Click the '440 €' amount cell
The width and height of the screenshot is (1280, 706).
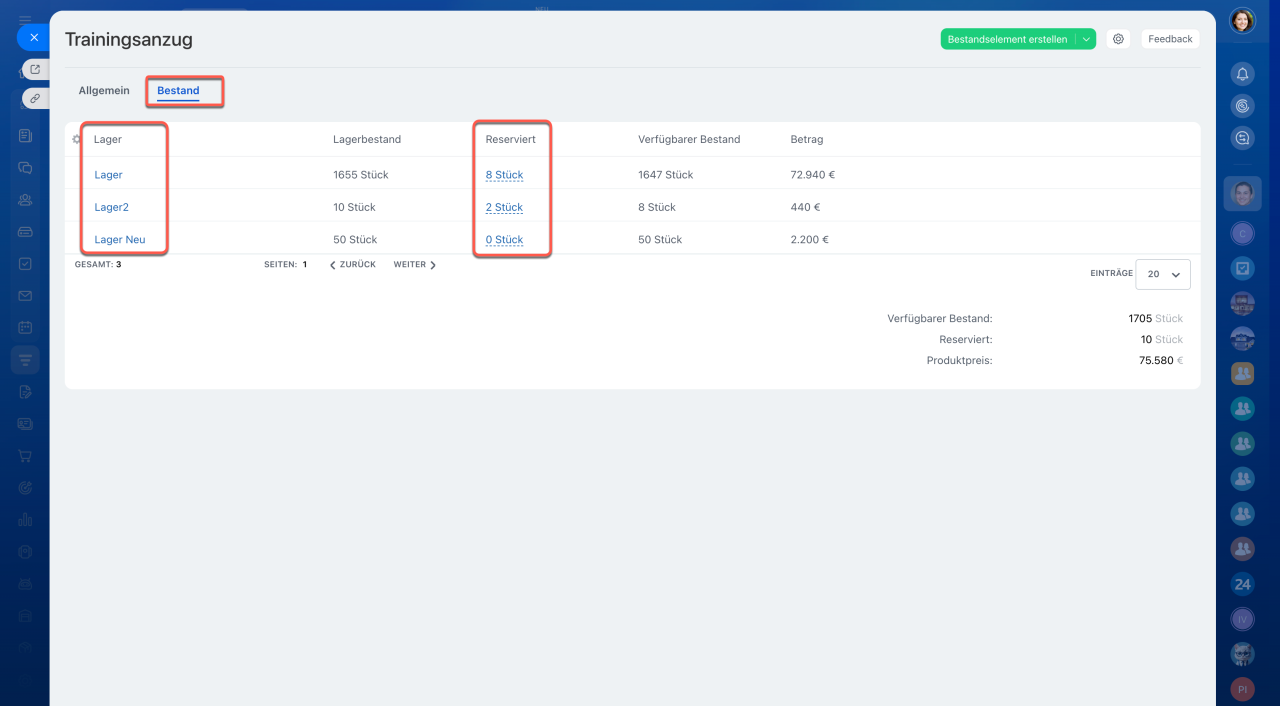click(x=805, y=207)
